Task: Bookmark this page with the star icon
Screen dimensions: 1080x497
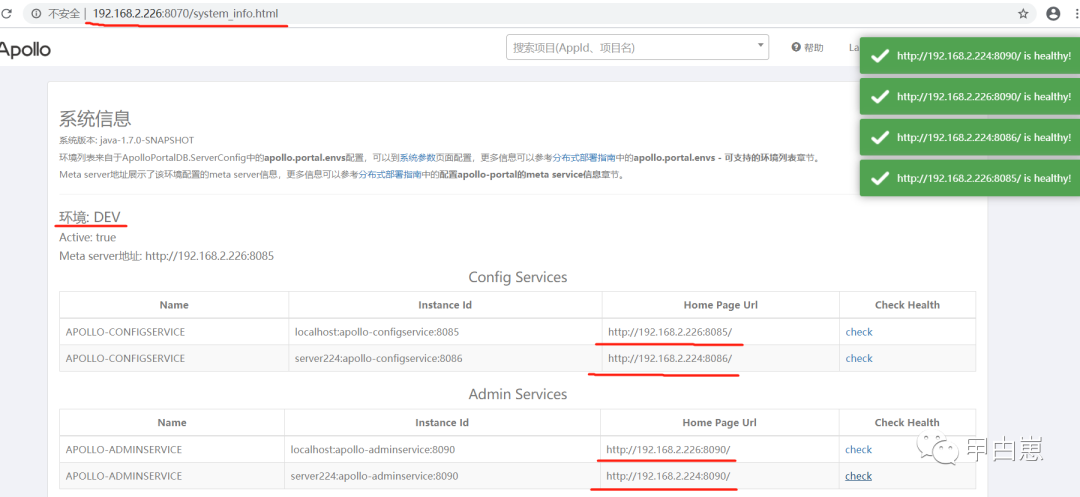Action: pos(1024,14)
